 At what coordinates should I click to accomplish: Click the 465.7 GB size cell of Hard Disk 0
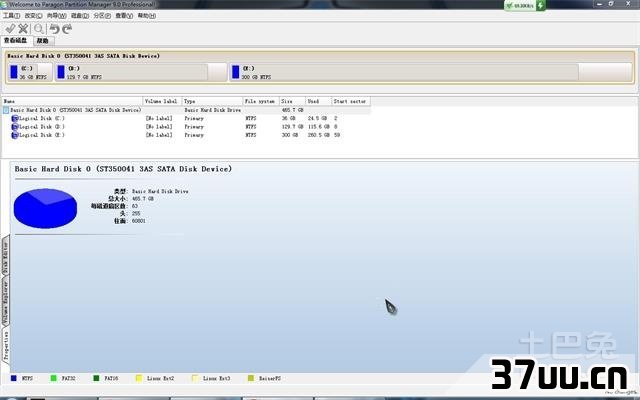pos(292,110)
